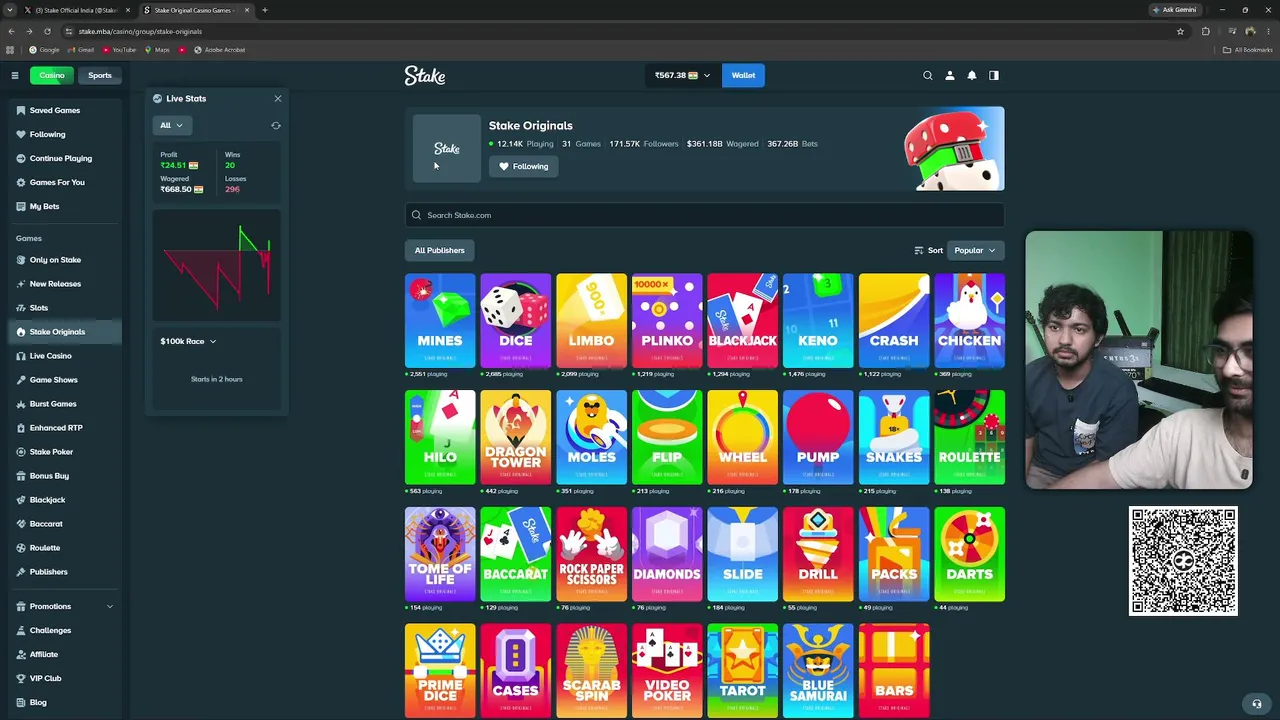Viewport: 1280px width, 720px height.
Task: Go to Stake home via logo
Action: point(425,75)
